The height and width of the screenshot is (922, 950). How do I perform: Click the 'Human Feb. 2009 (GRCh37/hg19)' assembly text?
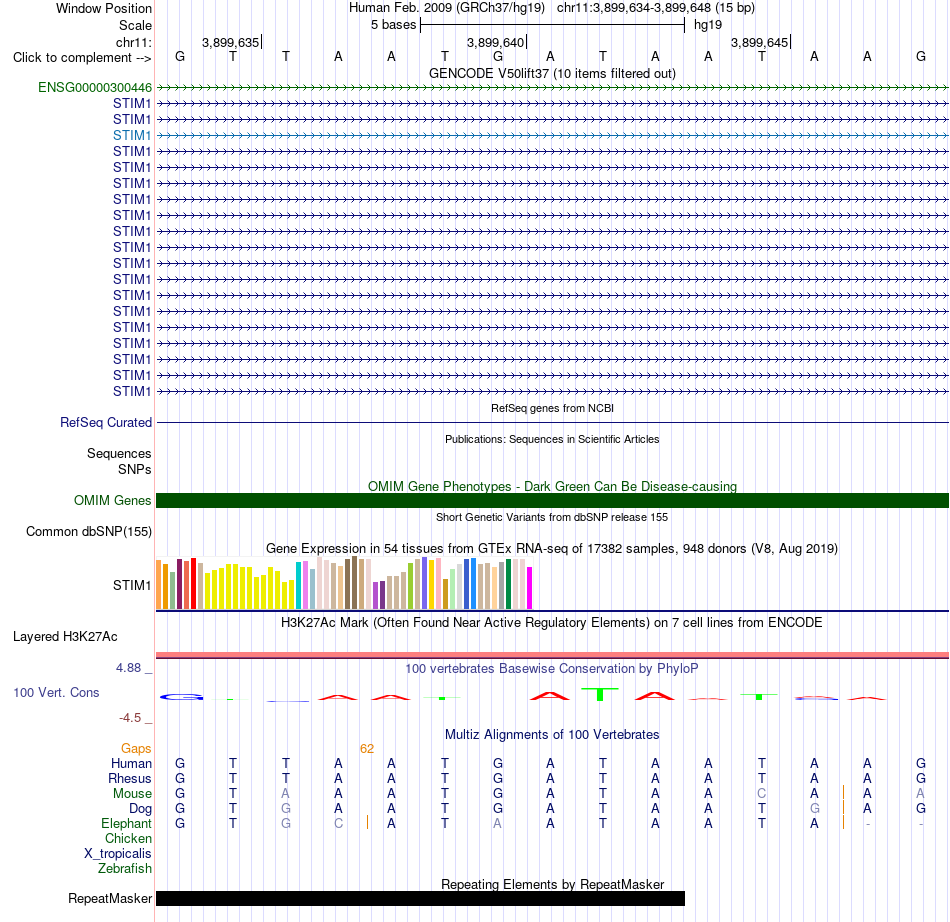coord(447,8)
